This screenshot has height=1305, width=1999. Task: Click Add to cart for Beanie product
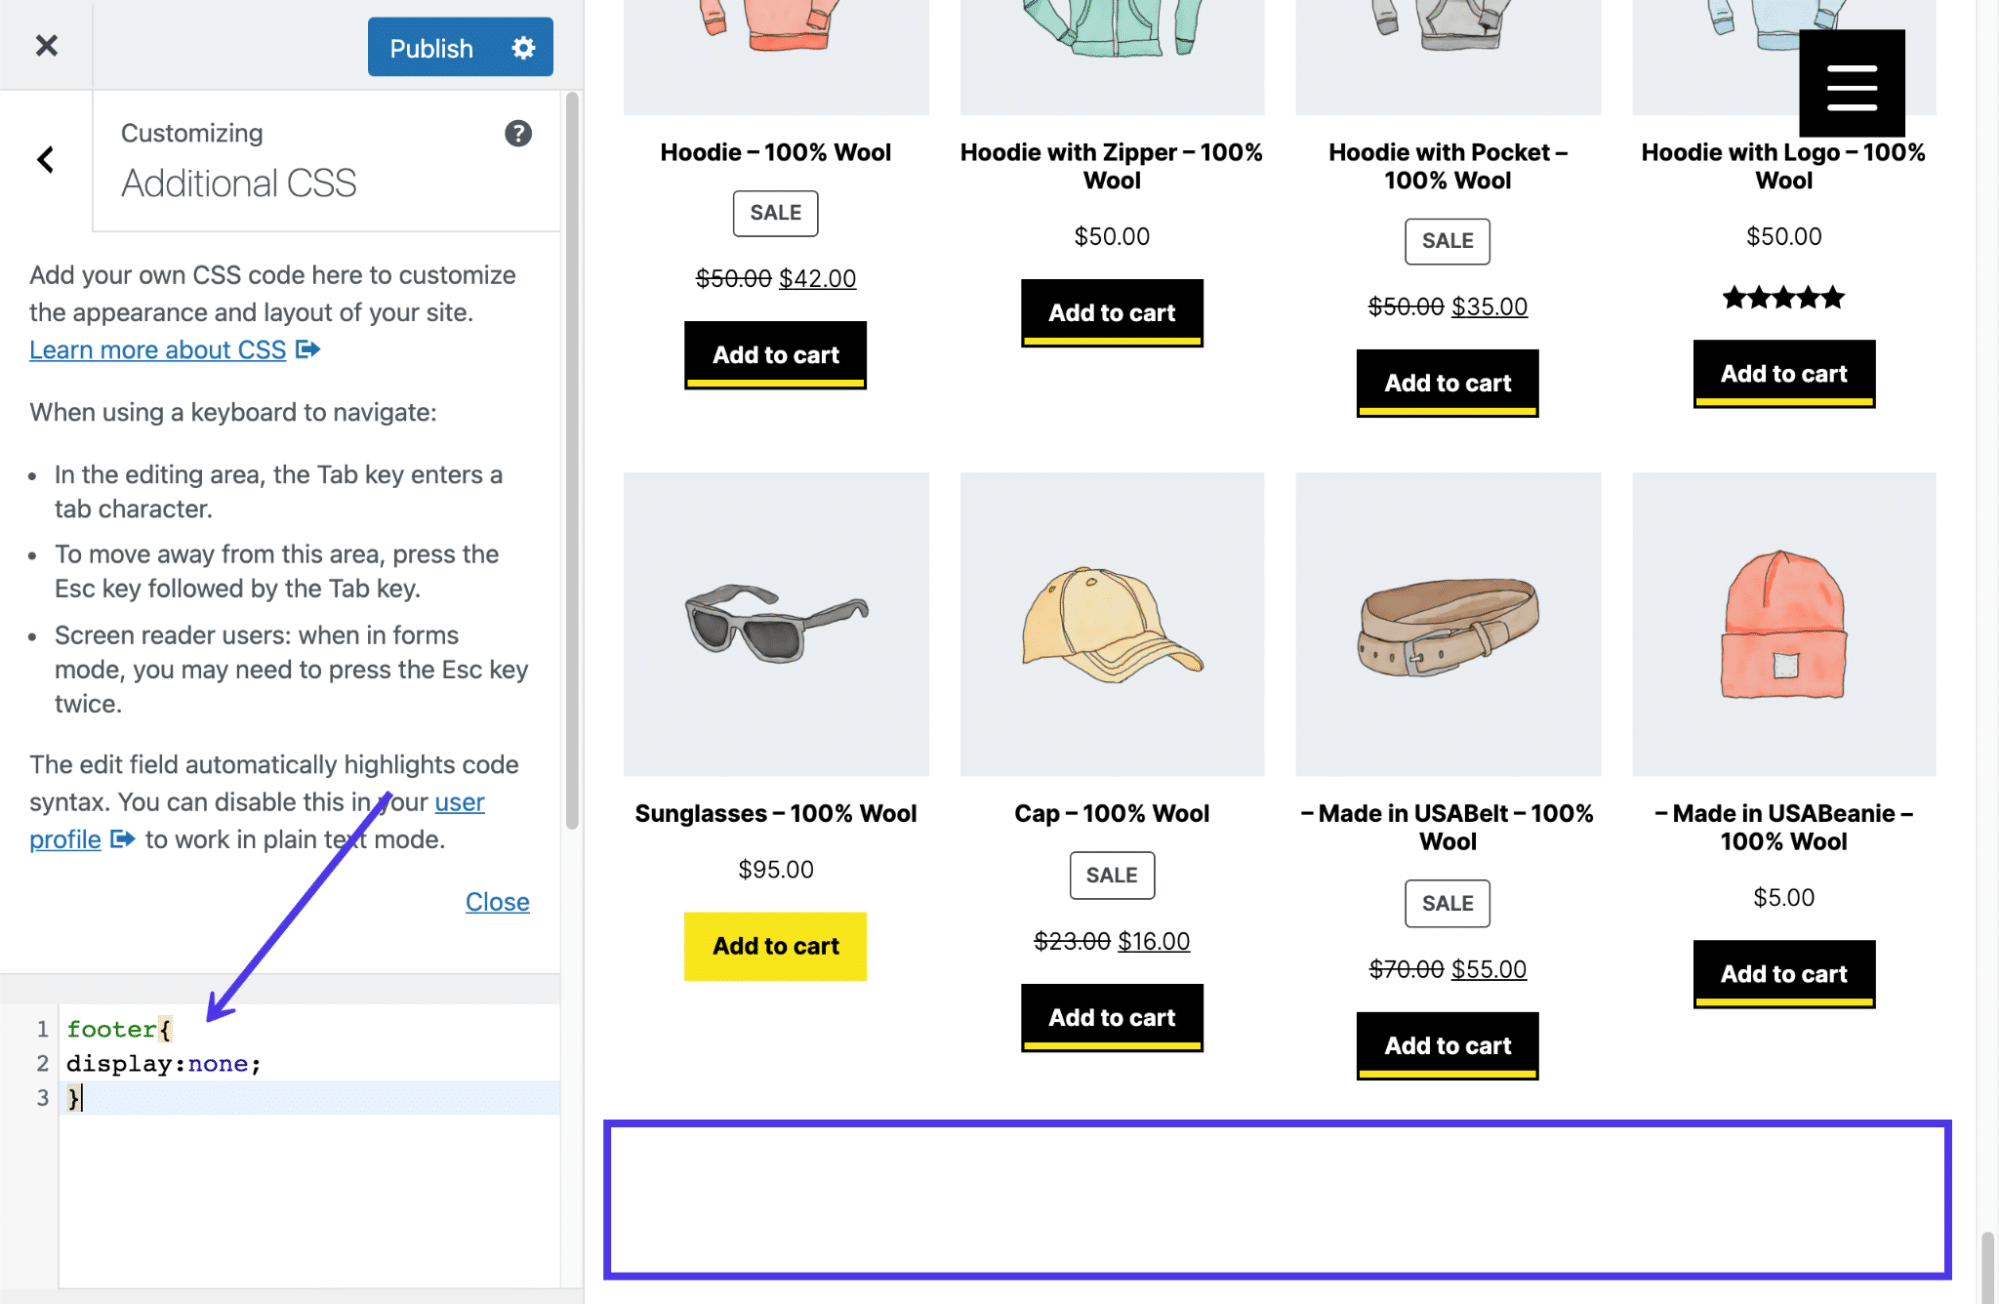tap(1783, 973)
